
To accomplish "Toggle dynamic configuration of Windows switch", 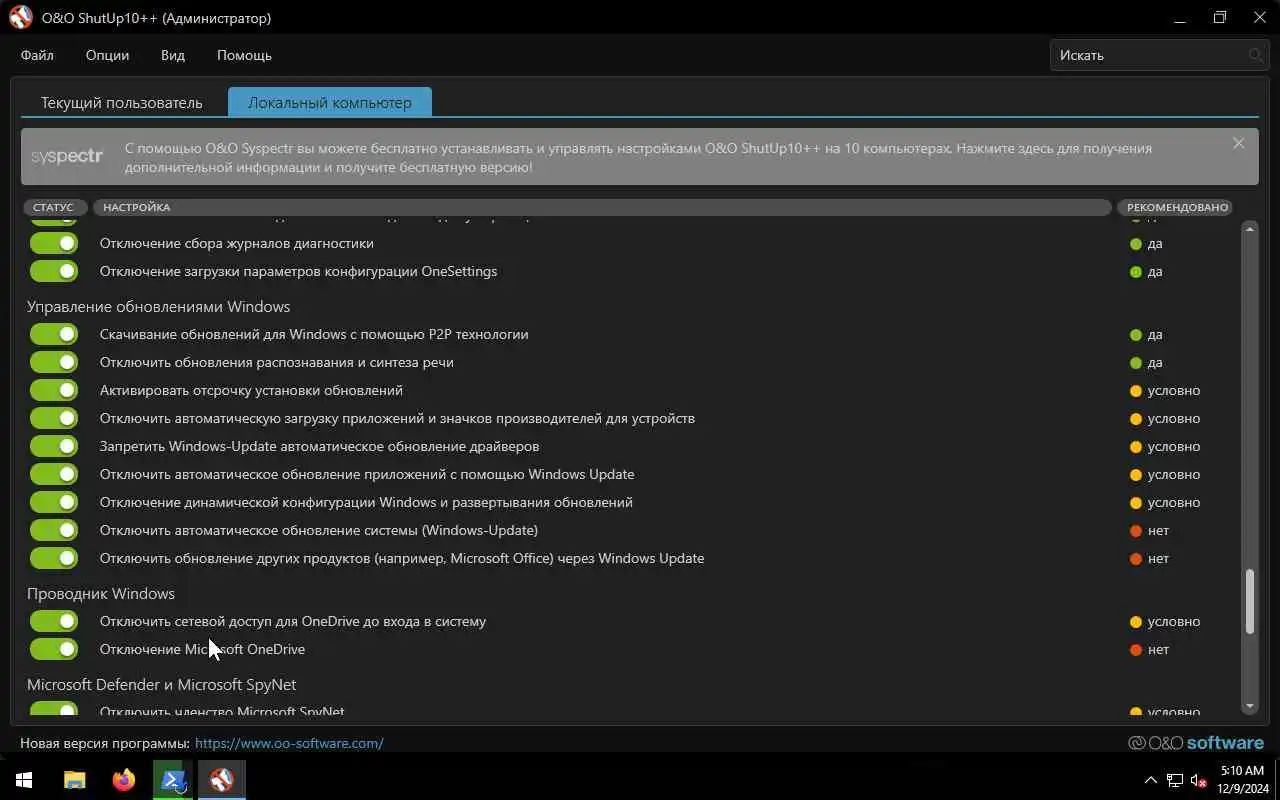I will [54, 502].
